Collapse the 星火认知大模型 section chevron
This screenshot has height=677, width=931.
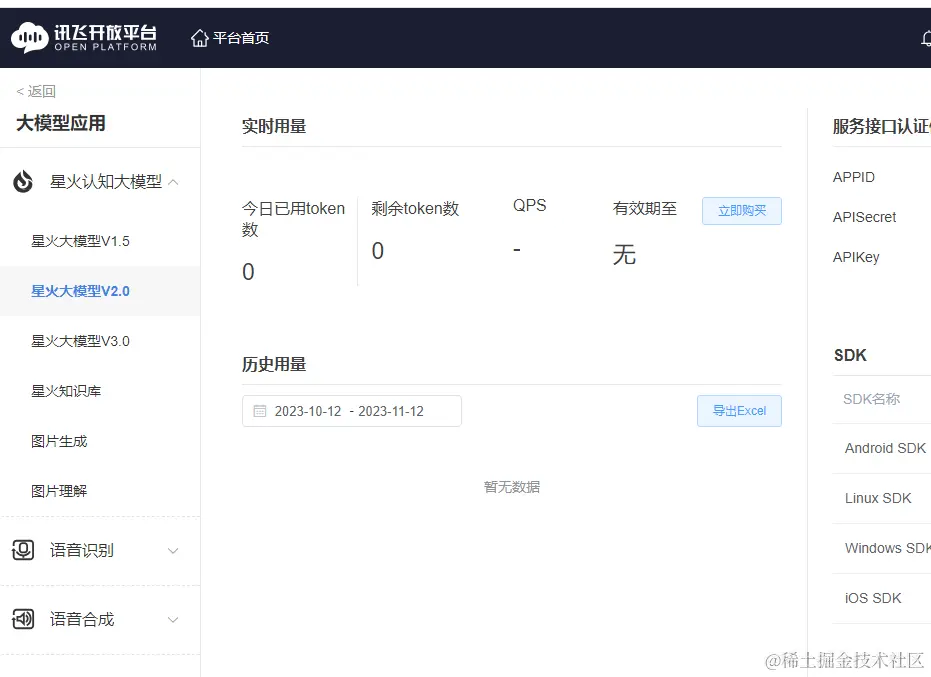[x=173, y=182]
